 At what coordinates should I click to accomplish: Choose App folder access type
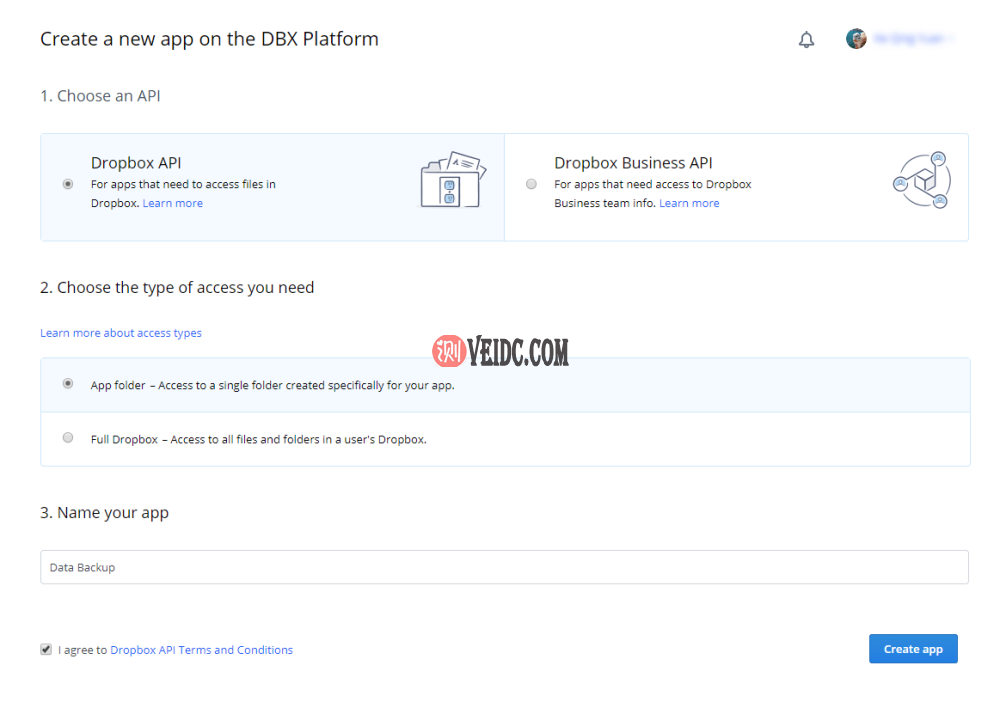tap(67, 383)
